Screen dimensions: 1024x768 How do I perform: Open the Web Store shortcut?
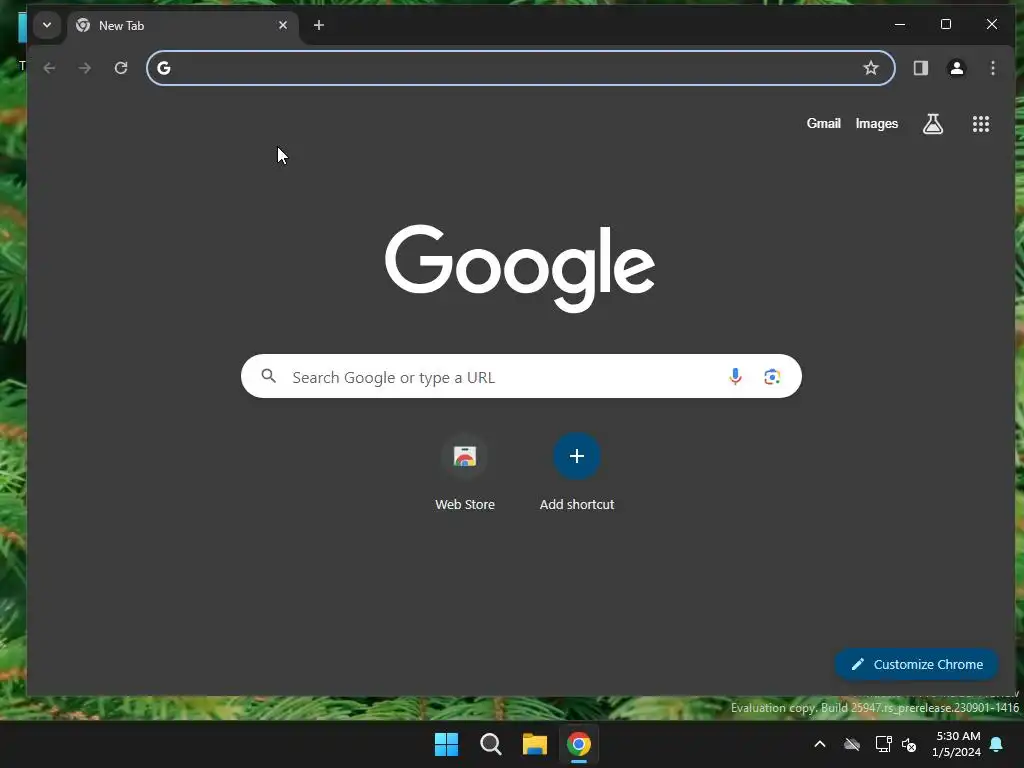[x=465, y=473]
